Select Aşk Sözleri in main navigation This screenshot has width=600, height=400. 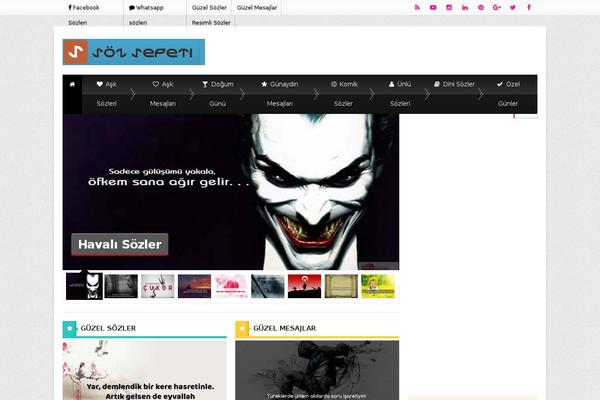[x=106, y=94]
